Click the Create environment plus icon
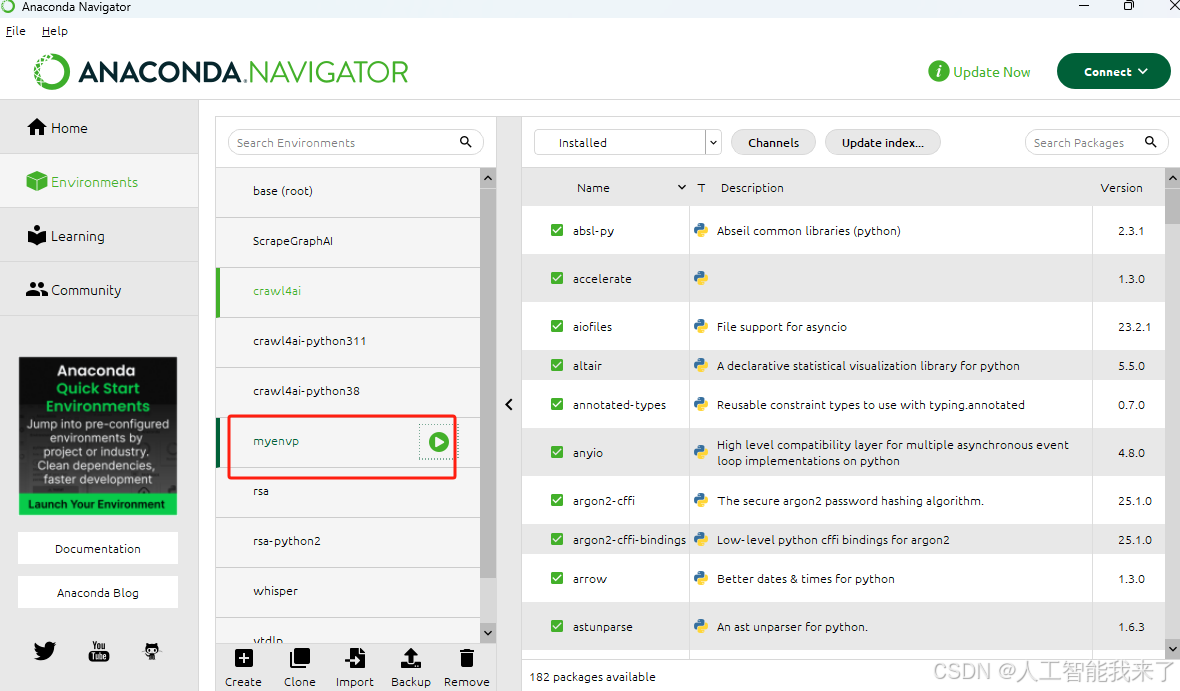 pos(243,659)
